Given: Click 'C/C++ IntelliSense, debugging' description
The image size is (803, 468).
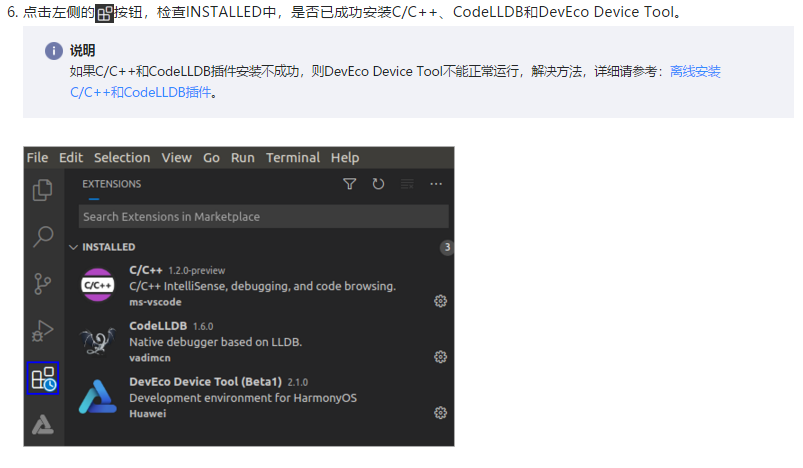Looking at the screenshot, I should 262,286.
